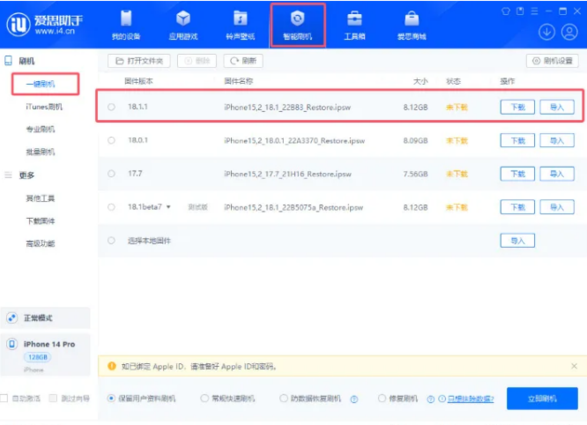
Task: Go to 我的设备 tab
Action: pyautogui.click(x=126, y=25)
